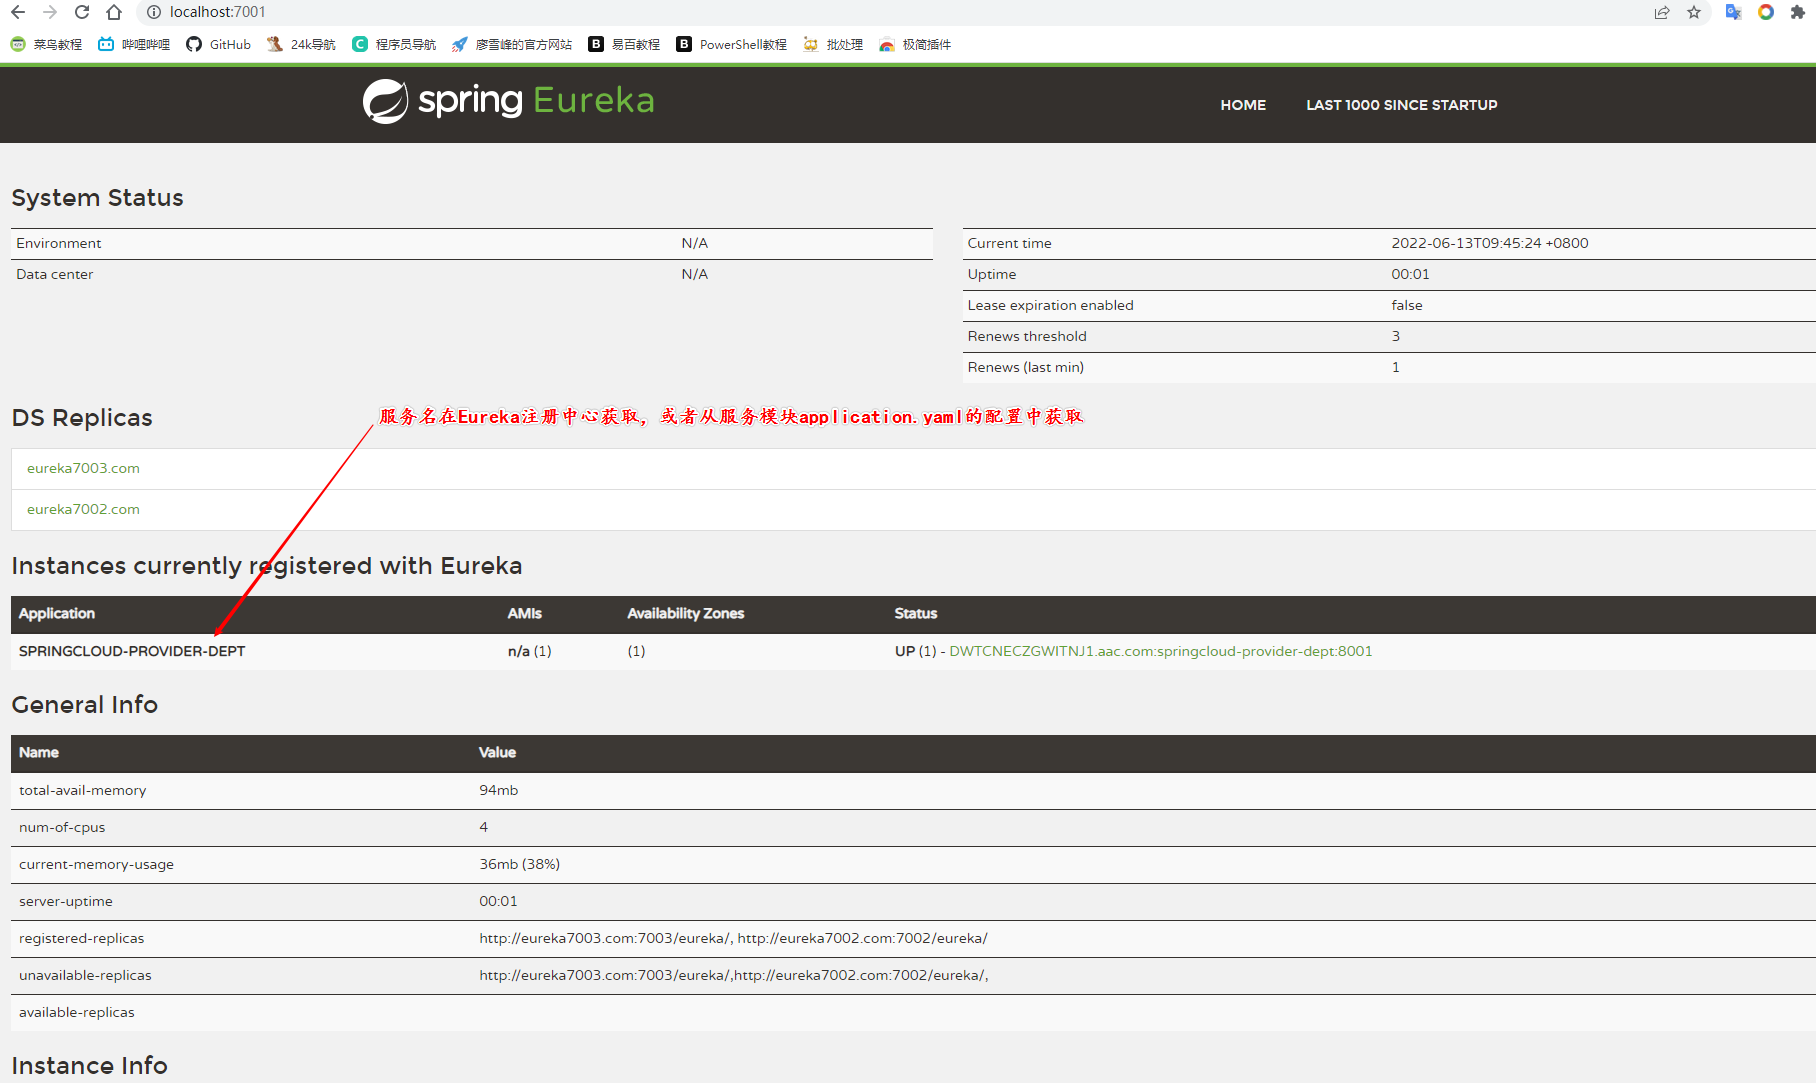Click the Lease expiration enabled false value

[1406, 305]
